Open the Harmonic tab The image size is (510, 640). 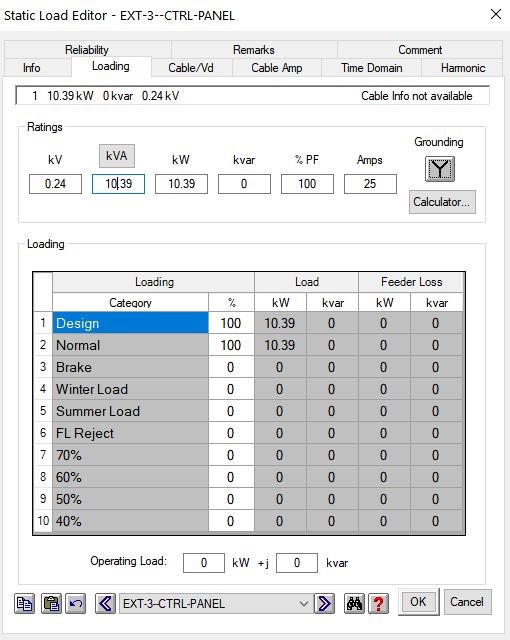pos(463,68)
